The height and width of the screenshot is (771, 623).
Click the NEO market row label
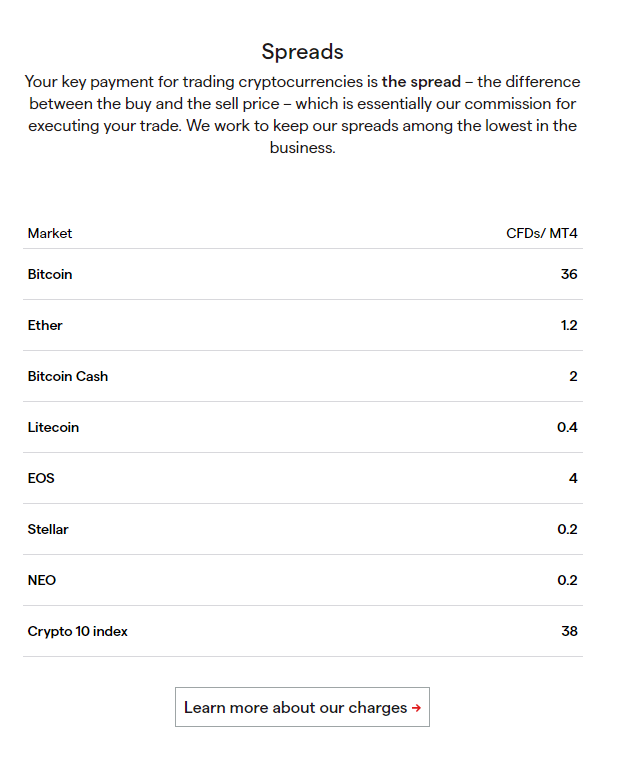pos(42,580)
